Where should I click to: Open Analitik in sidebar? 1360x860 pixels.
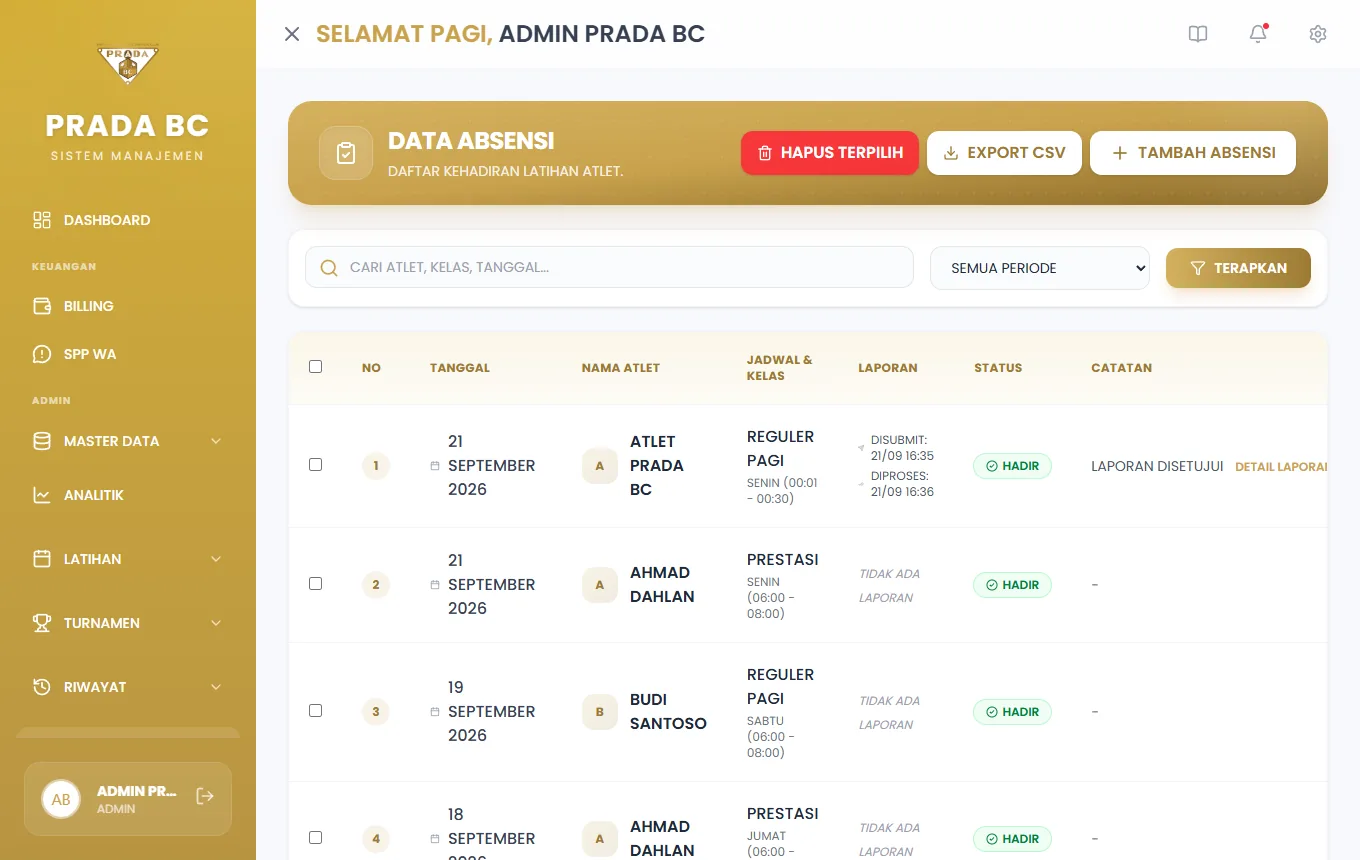[x=127, y=495]
